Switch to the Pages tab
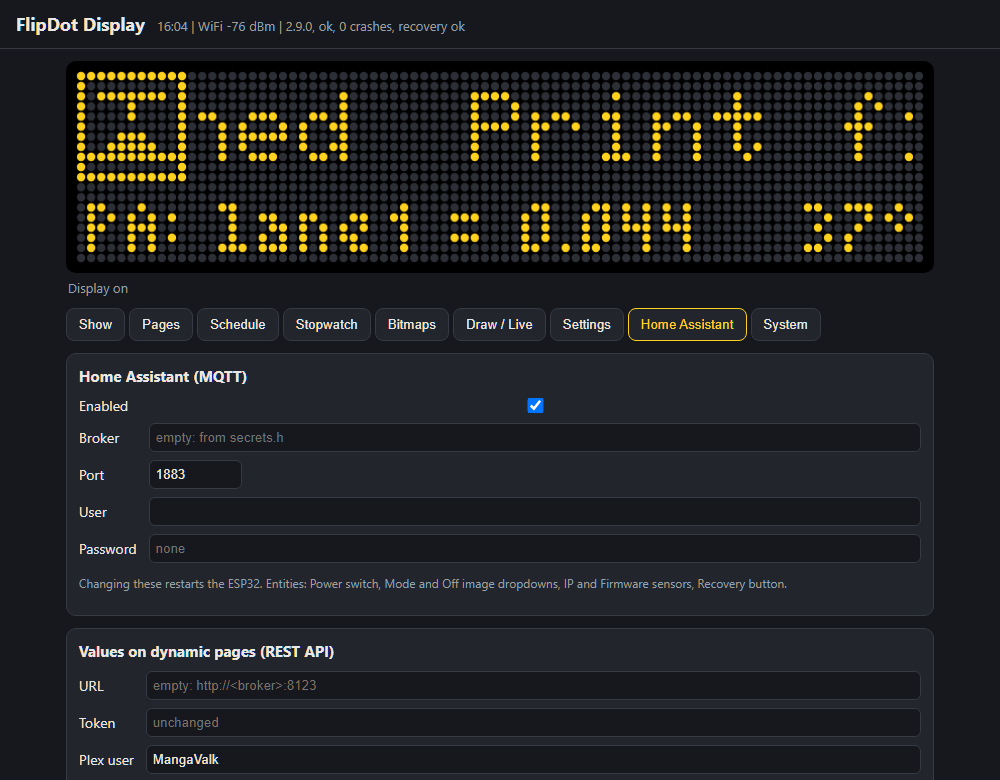The image size is (1000, 780). coord(161,325)
